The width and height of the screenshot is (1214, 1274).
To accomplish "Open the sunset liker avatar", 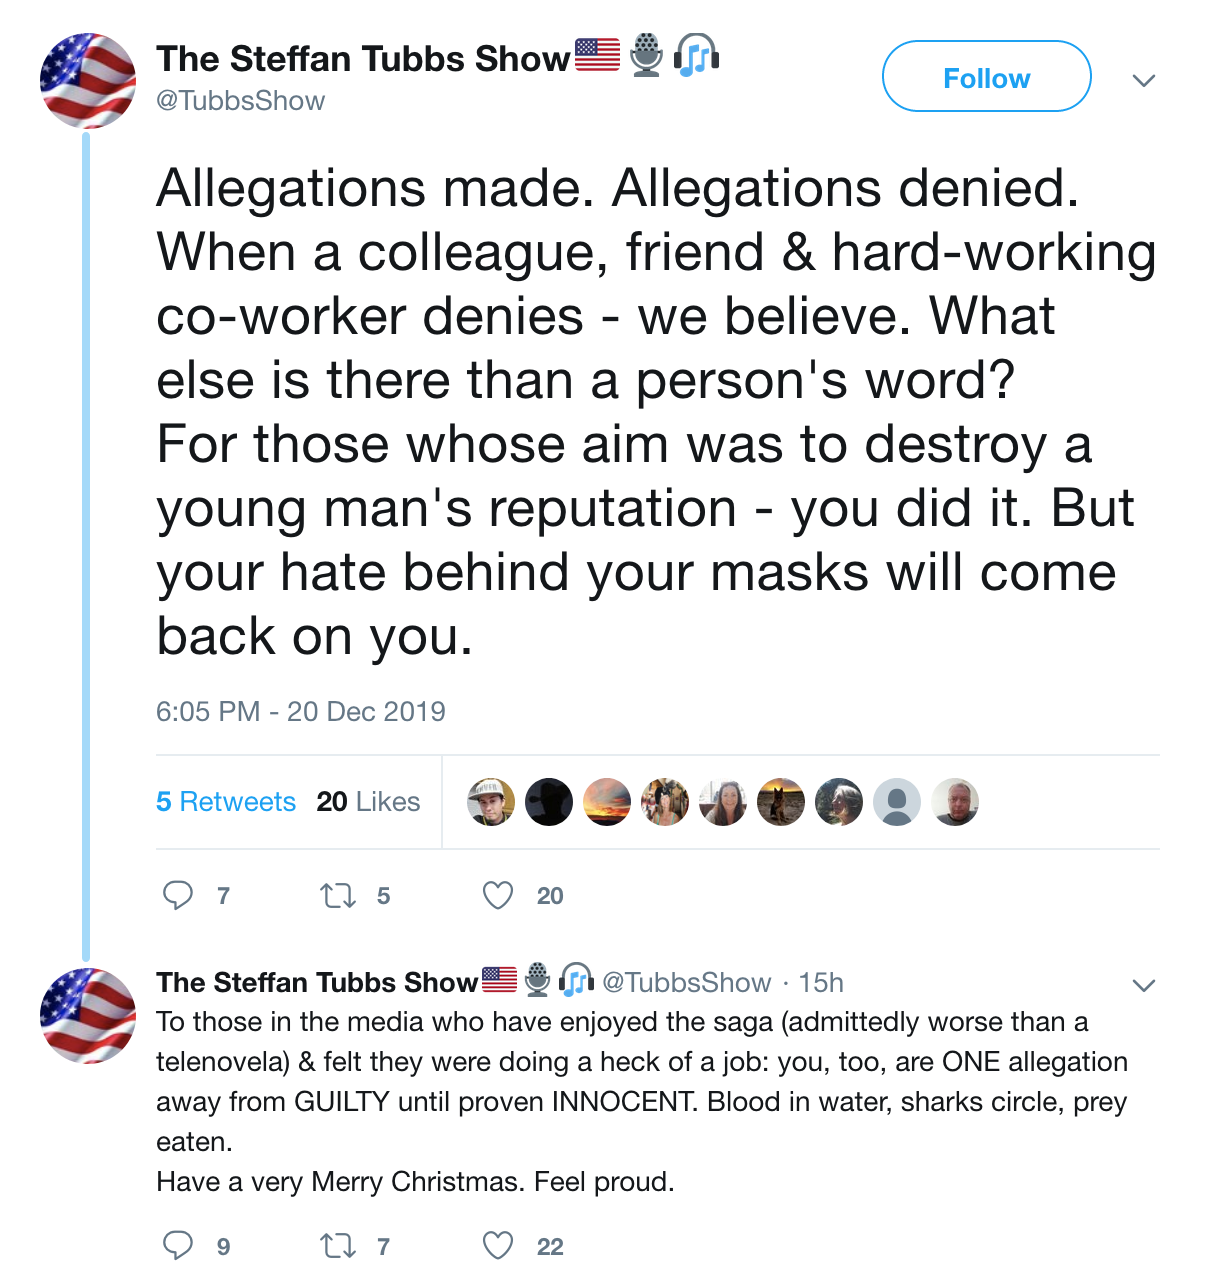I will pos(607,802).
